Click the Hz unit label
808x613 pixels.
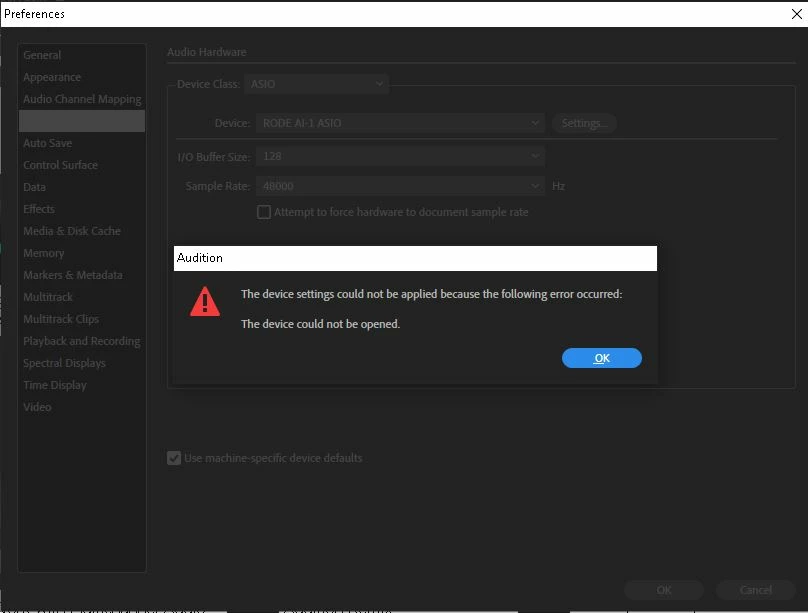click(x=559, y=186)
